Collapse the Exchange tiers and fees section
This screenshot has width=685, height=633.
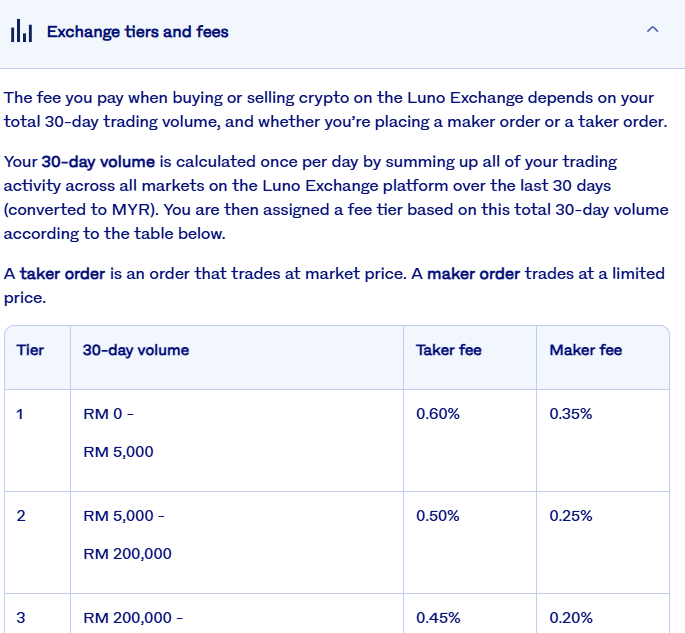coord(652,31)
